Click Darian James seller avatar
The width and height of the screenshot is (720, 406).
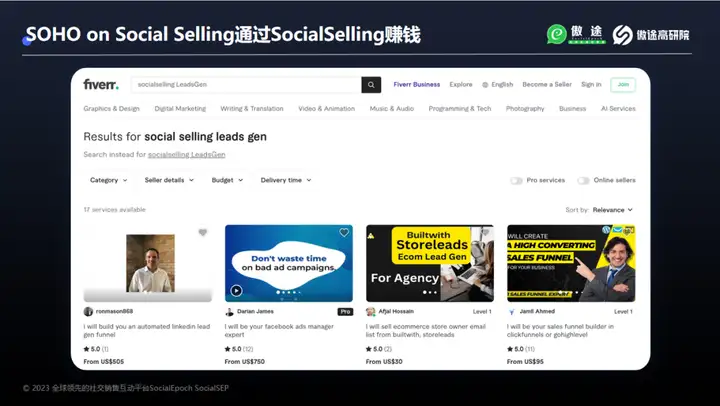tap(229, 312)
